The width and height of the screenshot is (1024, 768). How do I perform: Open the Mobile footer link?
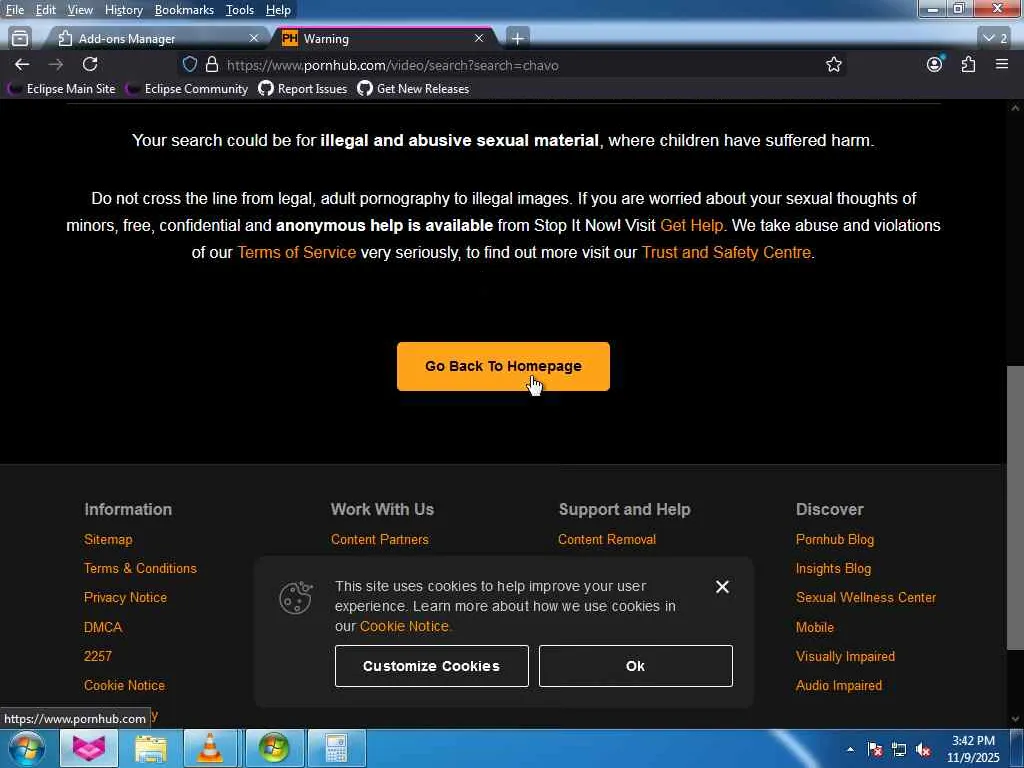point(814,627)
